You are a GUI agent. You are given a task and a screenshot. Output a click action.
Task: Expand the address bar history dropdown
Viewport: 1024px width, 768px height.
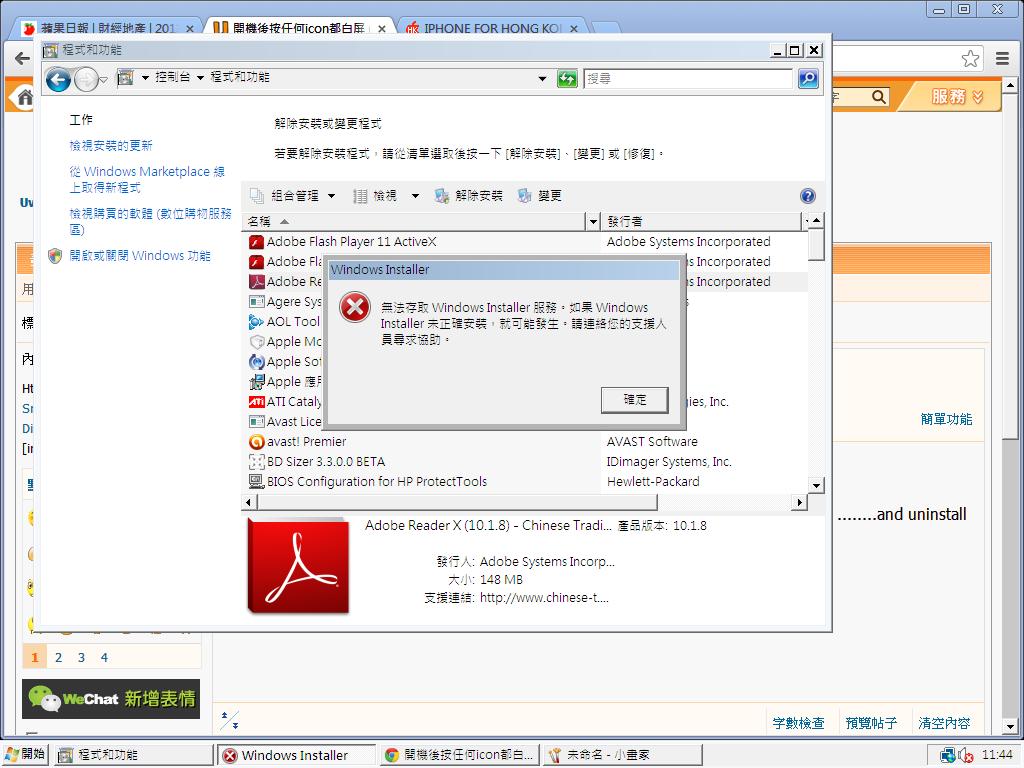click(542, 79)
